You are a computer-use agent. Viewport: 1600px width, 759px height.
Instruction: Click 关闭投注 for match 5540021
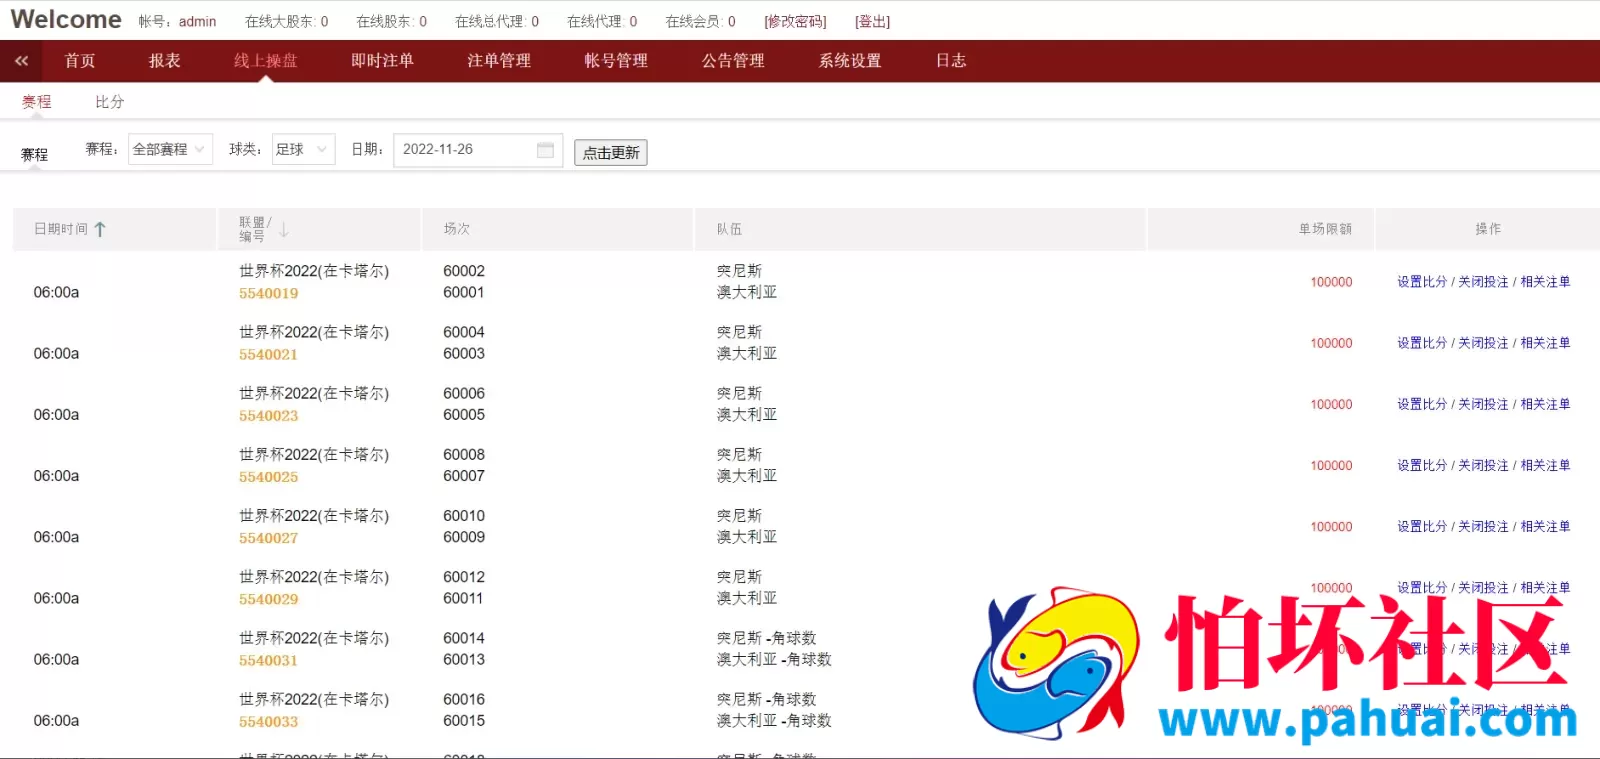[1483, 343]
